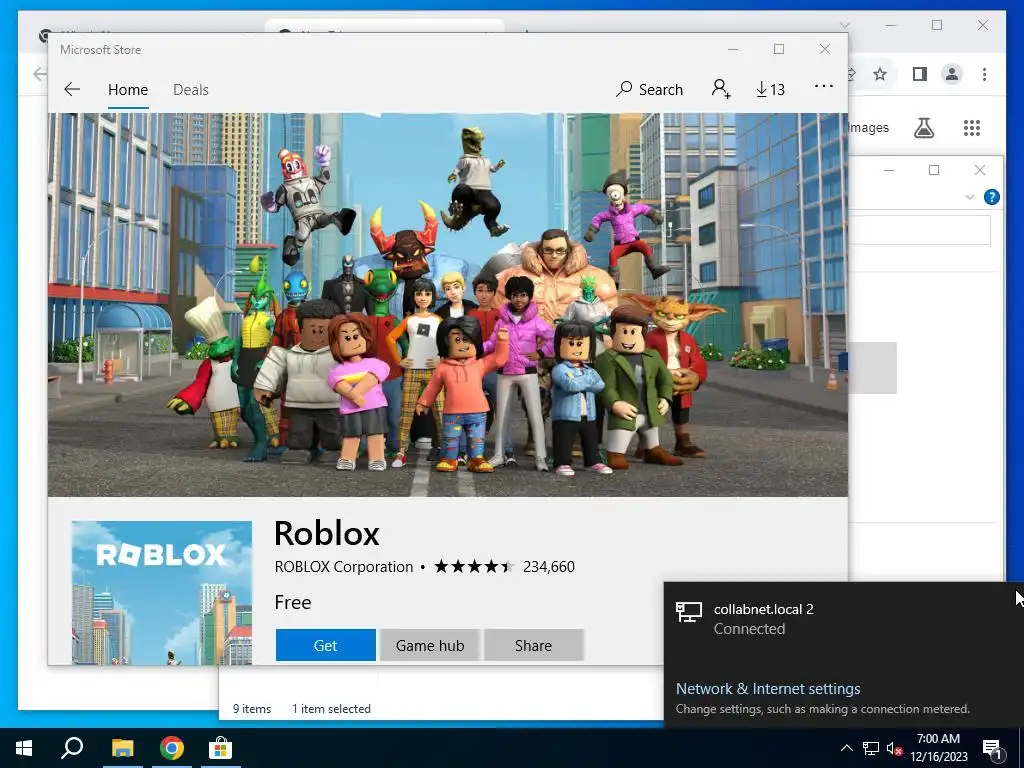This screenshot has height=768, width=1024.
Task: Open Google Search Labs flask icon
Action: coord(923,128)
